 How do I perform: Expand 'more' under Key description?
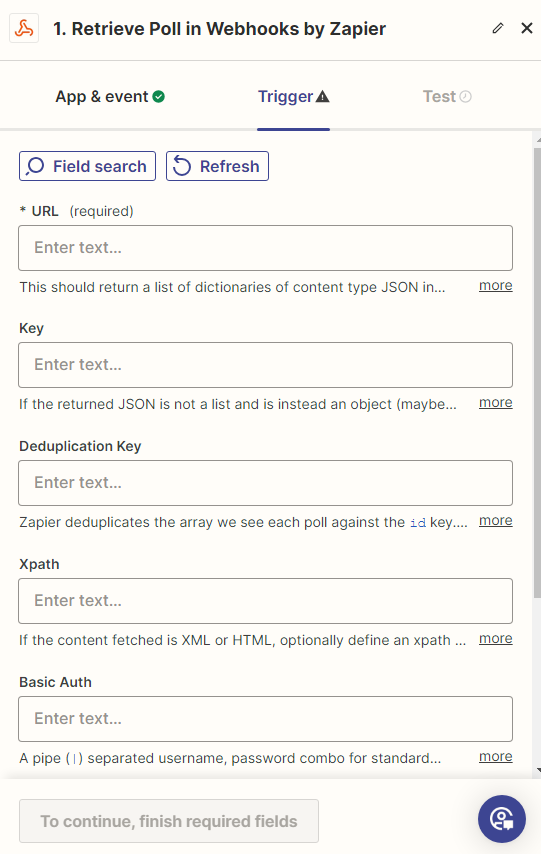[x=495, y=402]
